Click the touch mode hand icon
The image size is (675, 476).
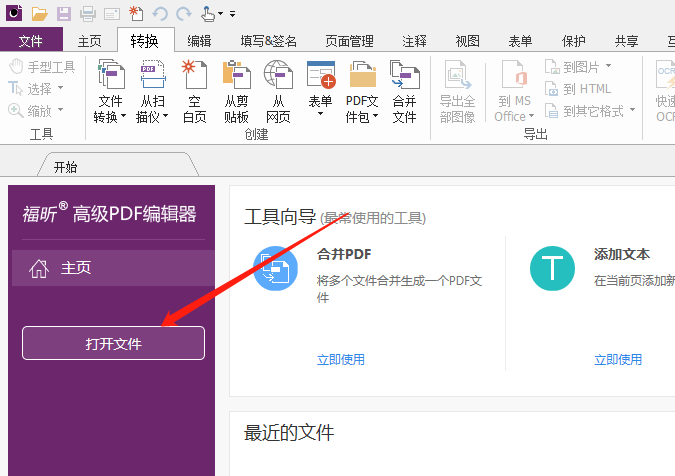[x=208, y=14]
